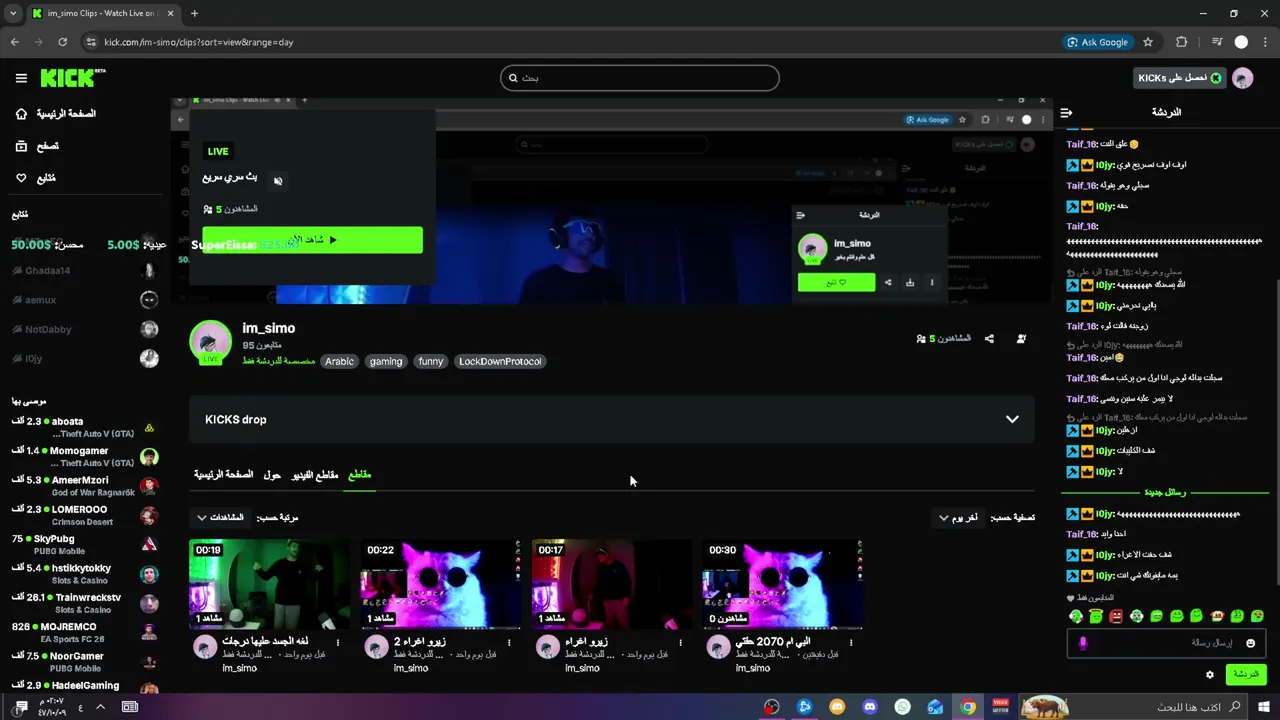
Task: Click the Kick search field
Action: point(640,78)
